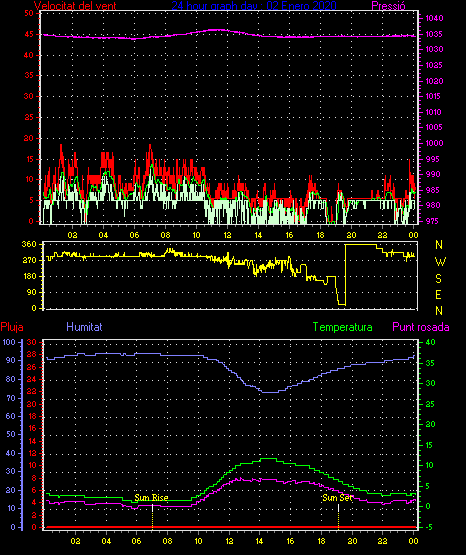Click the red '28' rain axis value
Image resolution: width=466 pixels, height=555 pixels.
click(x=32, y=354)
